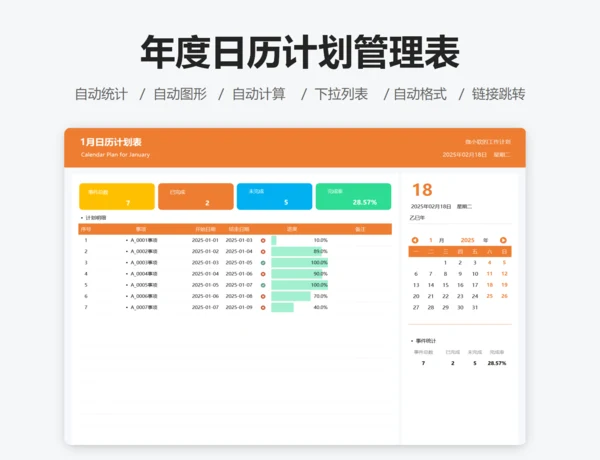600x460 pixels.
Task: Click the 1月日历计划表 banner title
Action: click(111, 142)
